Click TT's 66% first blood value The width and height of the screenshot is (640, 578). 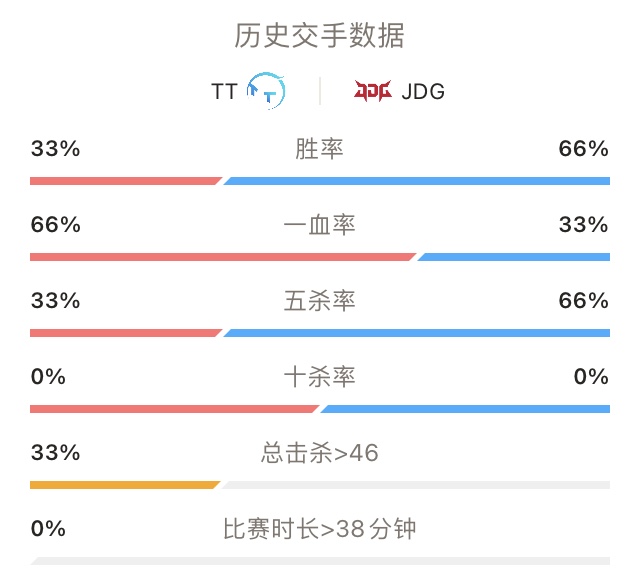point(56,225)
